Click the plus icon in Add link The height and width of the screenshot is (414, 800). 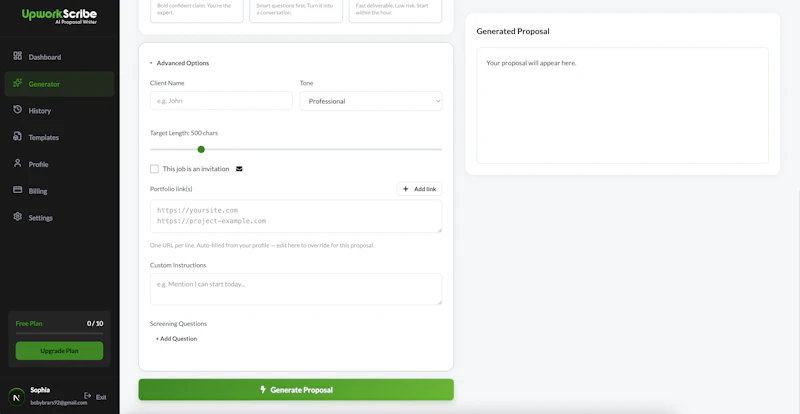[x=406, y=189]
